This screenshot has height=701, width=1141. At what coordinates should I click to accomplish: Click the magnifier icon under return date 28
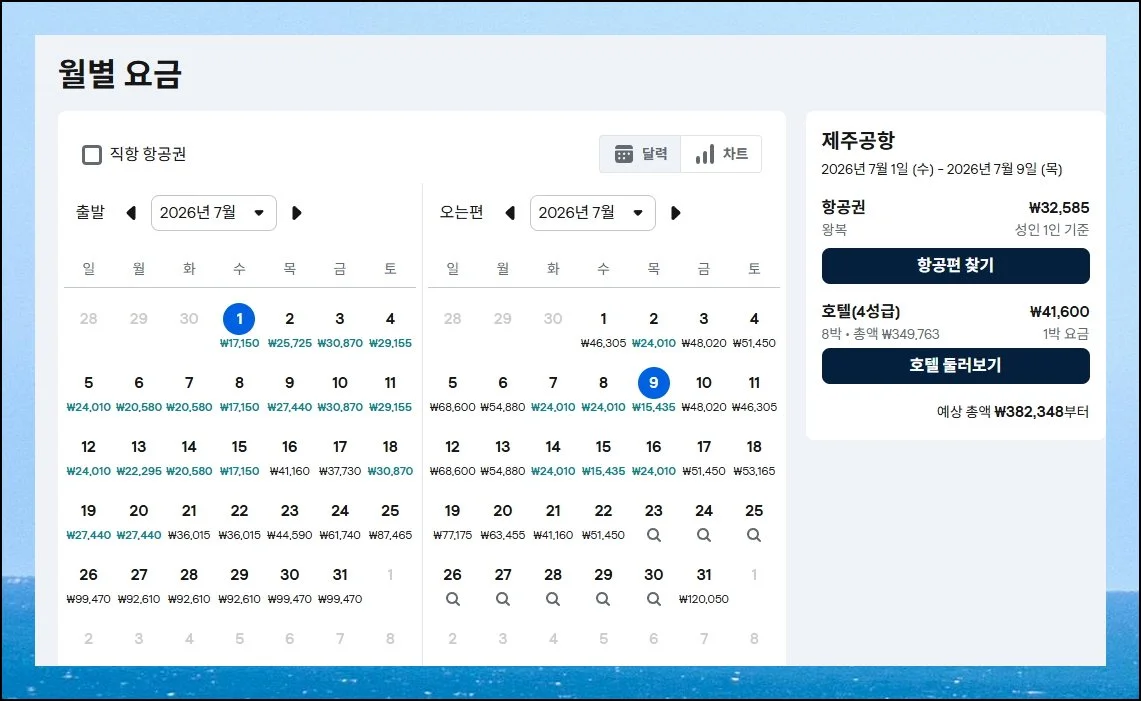pyautogui.click(x=553, y=599)
